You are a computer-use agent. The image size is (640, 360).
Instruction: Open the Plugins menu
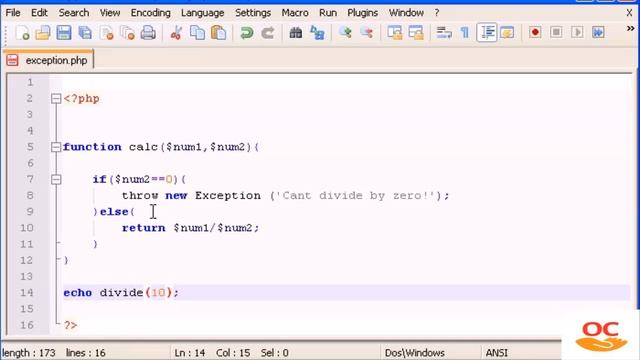click(x=362, y=13)
